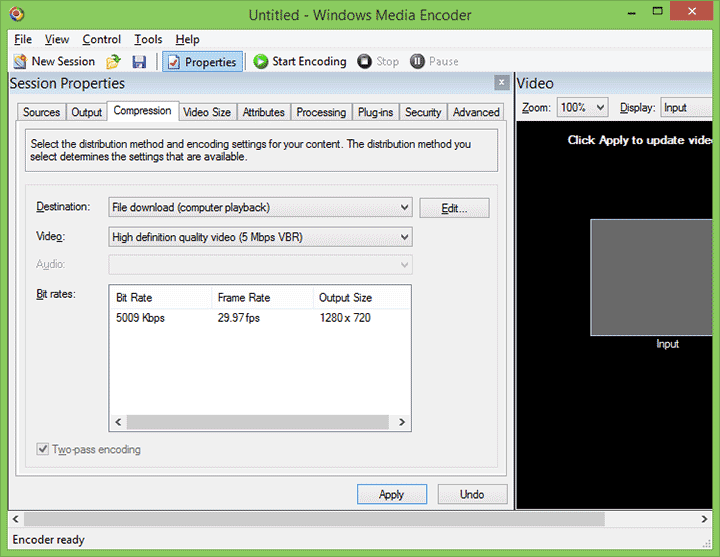This screenshot has width=720, height=557.
Task: Click the Edit... button
Action: (x=454, y=208)
